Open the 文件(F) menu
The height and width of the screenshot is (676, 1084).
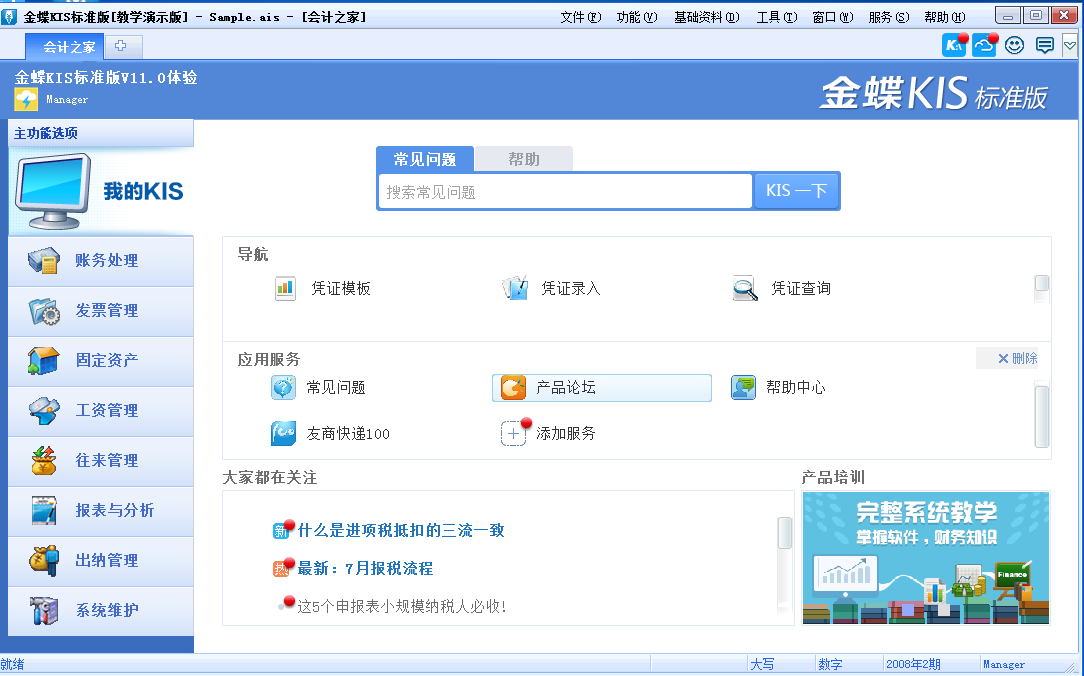pos(581,17)
